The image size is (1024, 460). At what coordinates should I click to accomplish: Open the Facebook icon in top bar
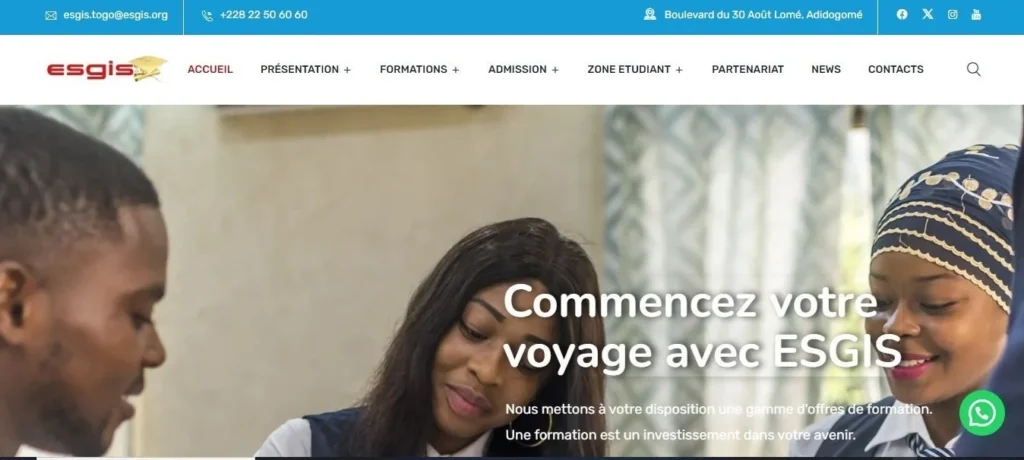point(902,14)
